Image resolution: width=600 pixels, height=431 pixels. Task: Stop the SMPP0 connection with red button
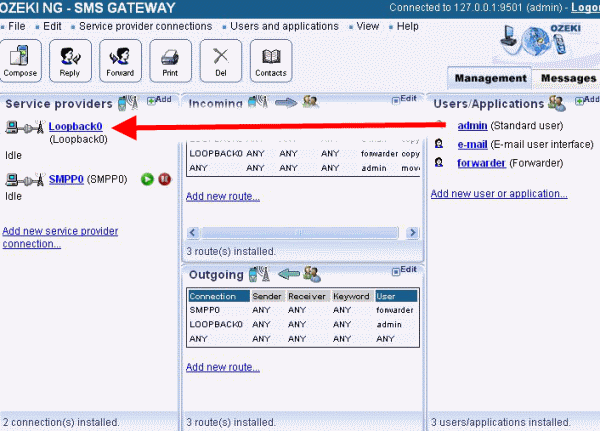point(164,179)
